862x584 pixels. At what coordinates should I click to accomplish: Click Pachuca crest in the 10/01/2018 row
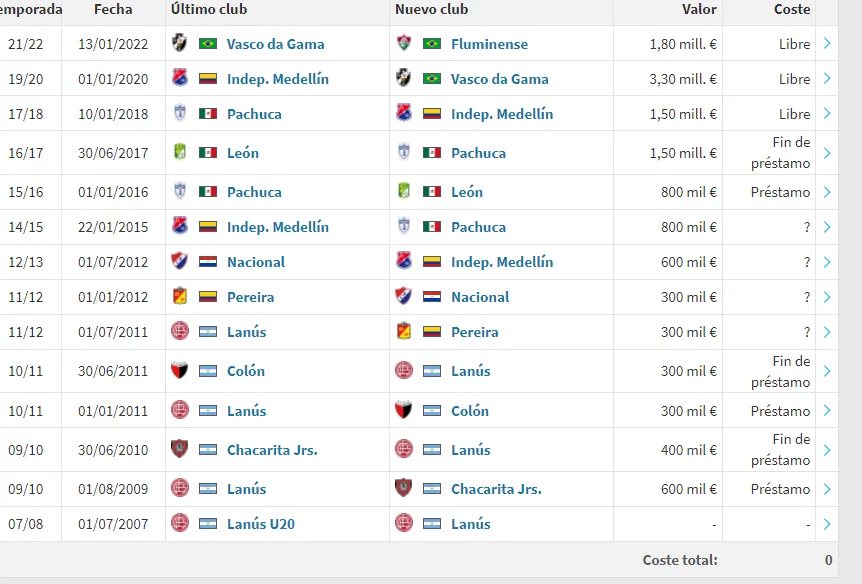click(180, 114)
